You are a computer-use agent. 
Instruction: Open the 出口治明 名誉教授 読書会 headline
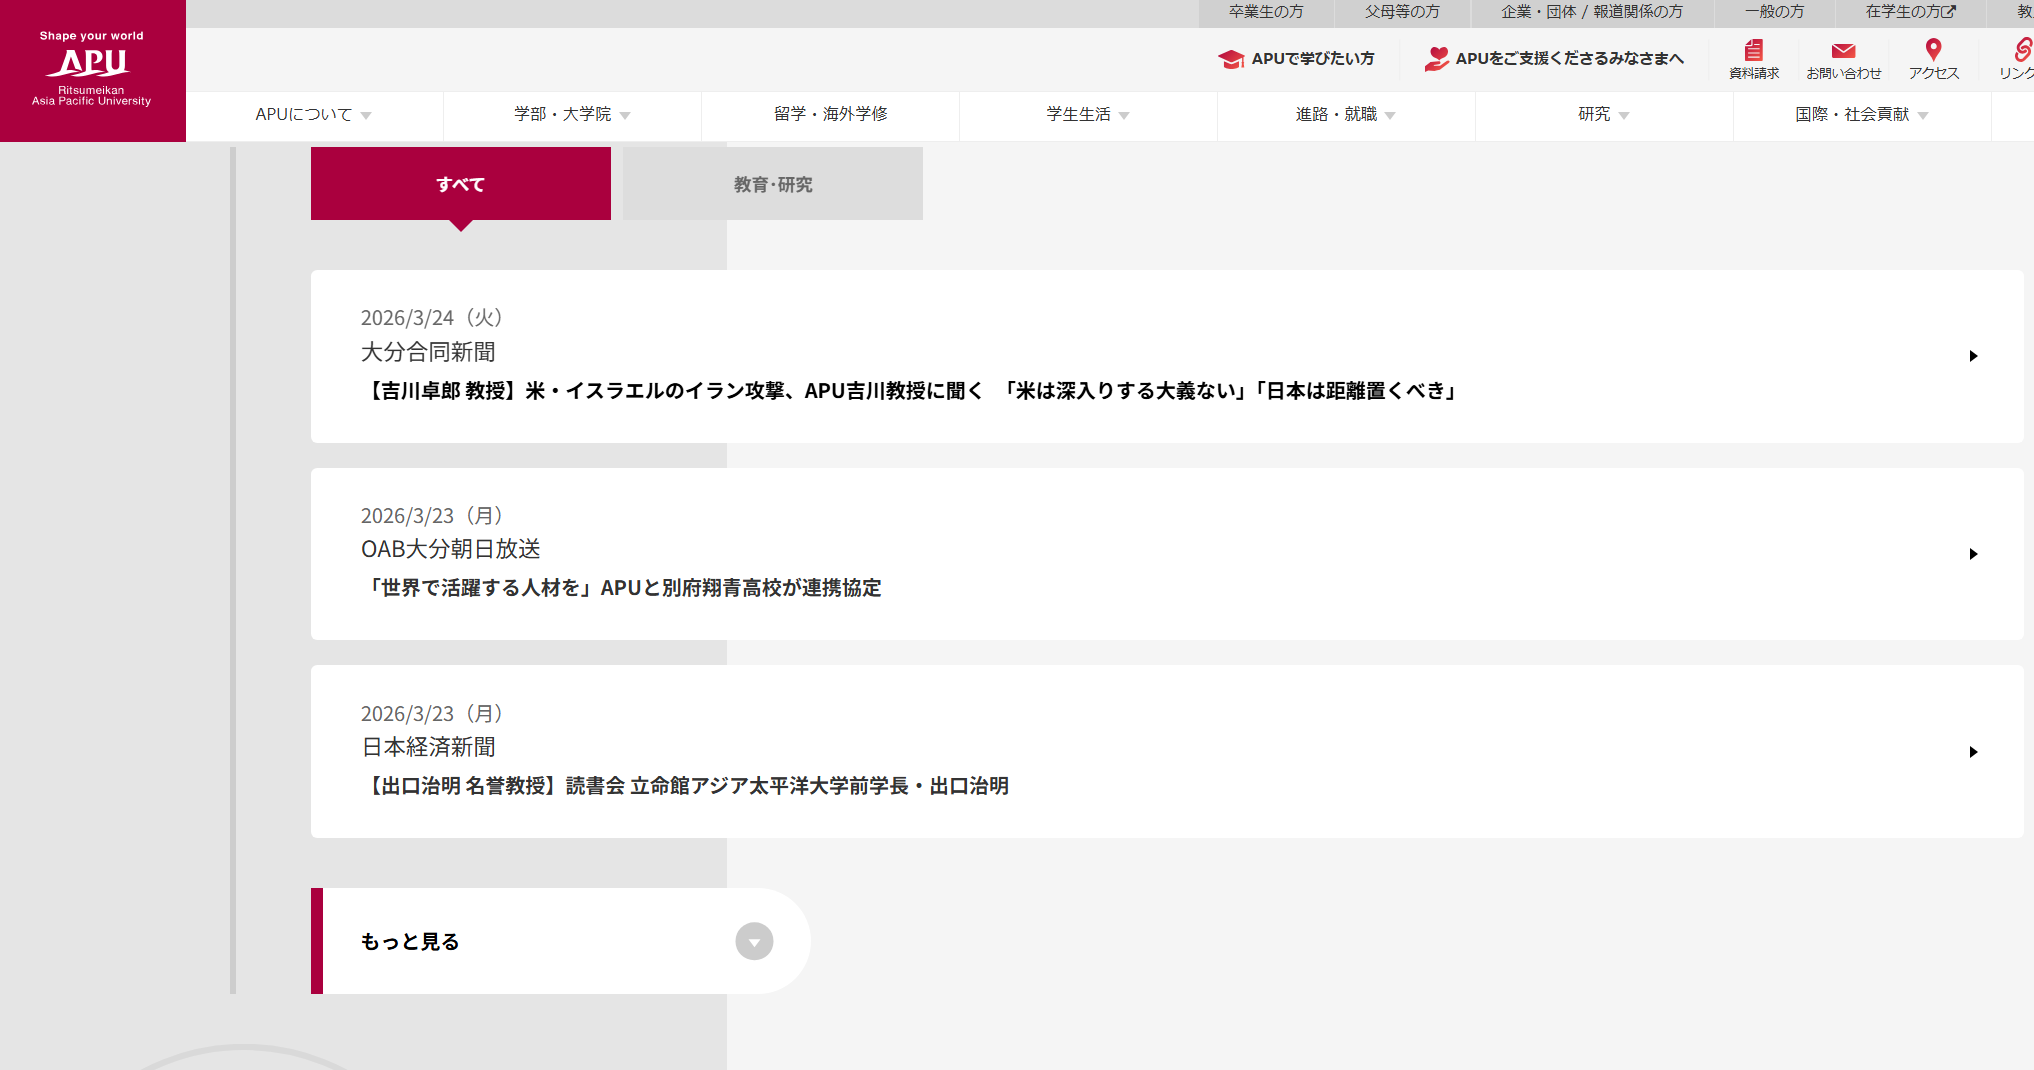click(x=685, y=786)
